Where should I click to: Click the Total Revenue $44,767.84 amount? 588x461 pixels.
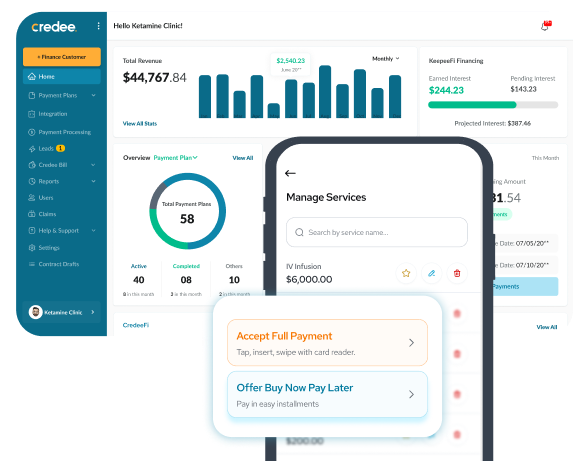click(x=154, y=78)
